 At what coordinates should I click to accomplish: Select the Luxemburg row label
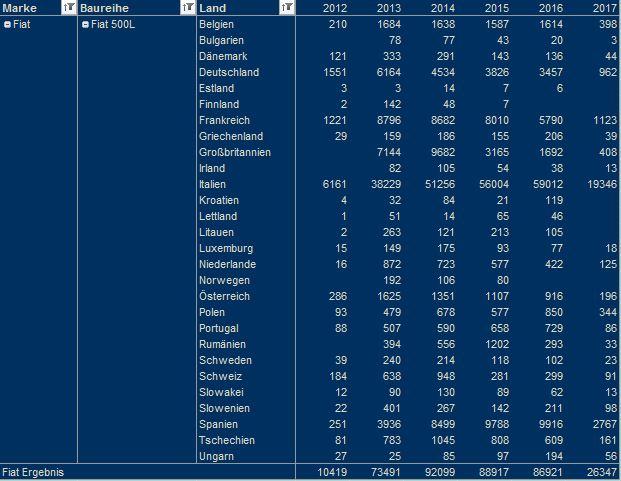(x=226, y=249)
